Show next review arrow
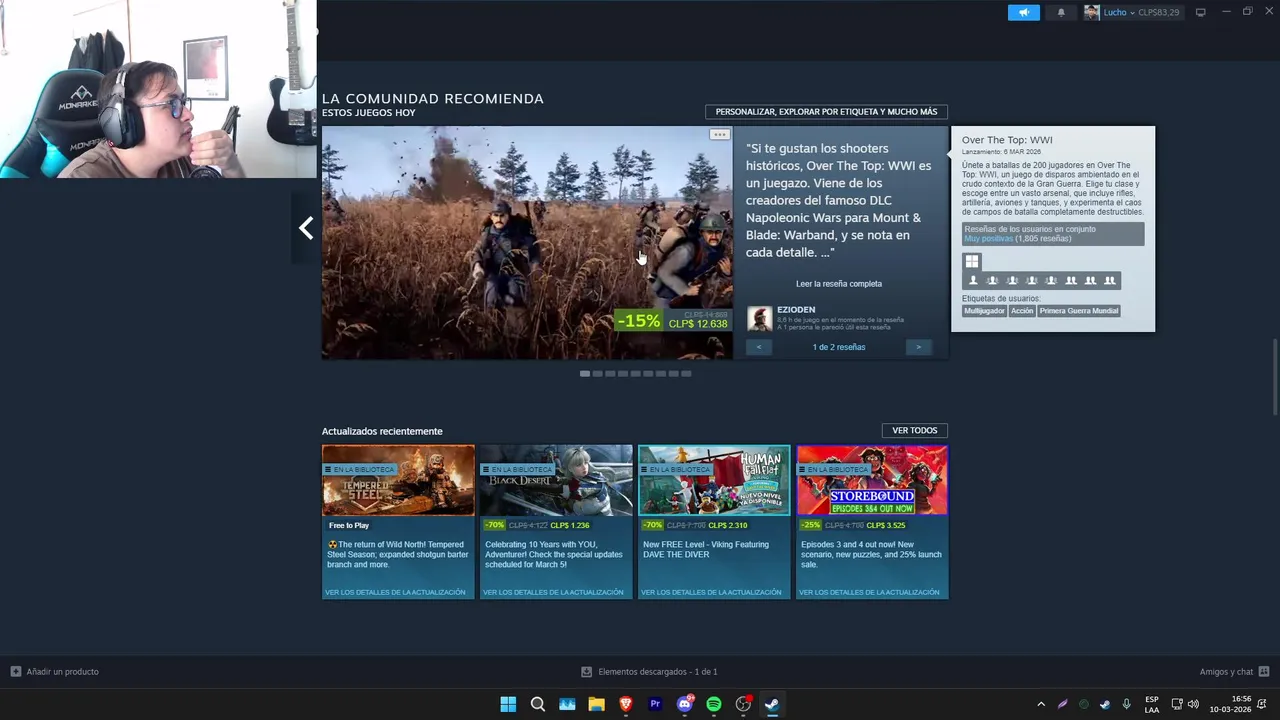The height and width of the screenshot is (720, 1280). click(x=919, y=347)
